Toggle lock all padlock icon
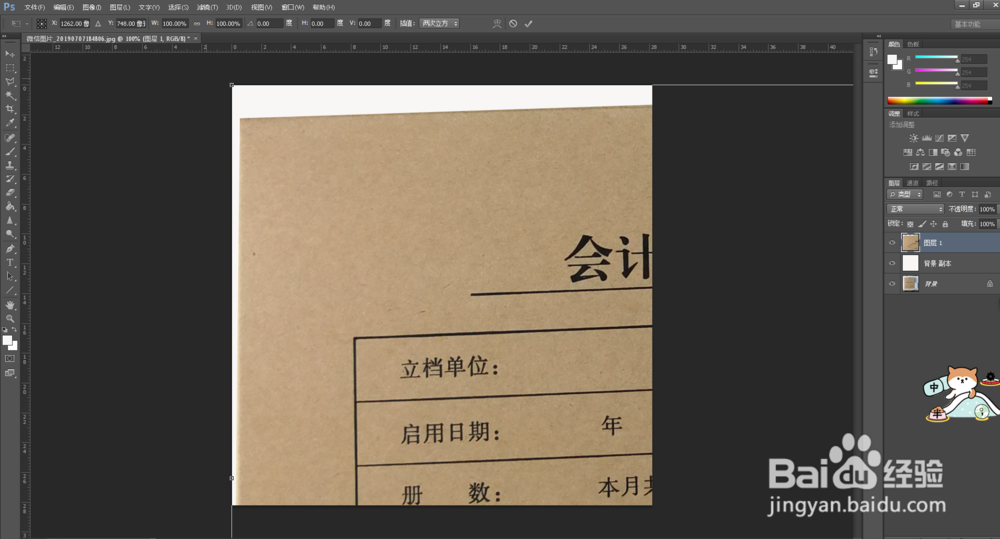Viewport: 1000px width, 539px height. point(945,224)
